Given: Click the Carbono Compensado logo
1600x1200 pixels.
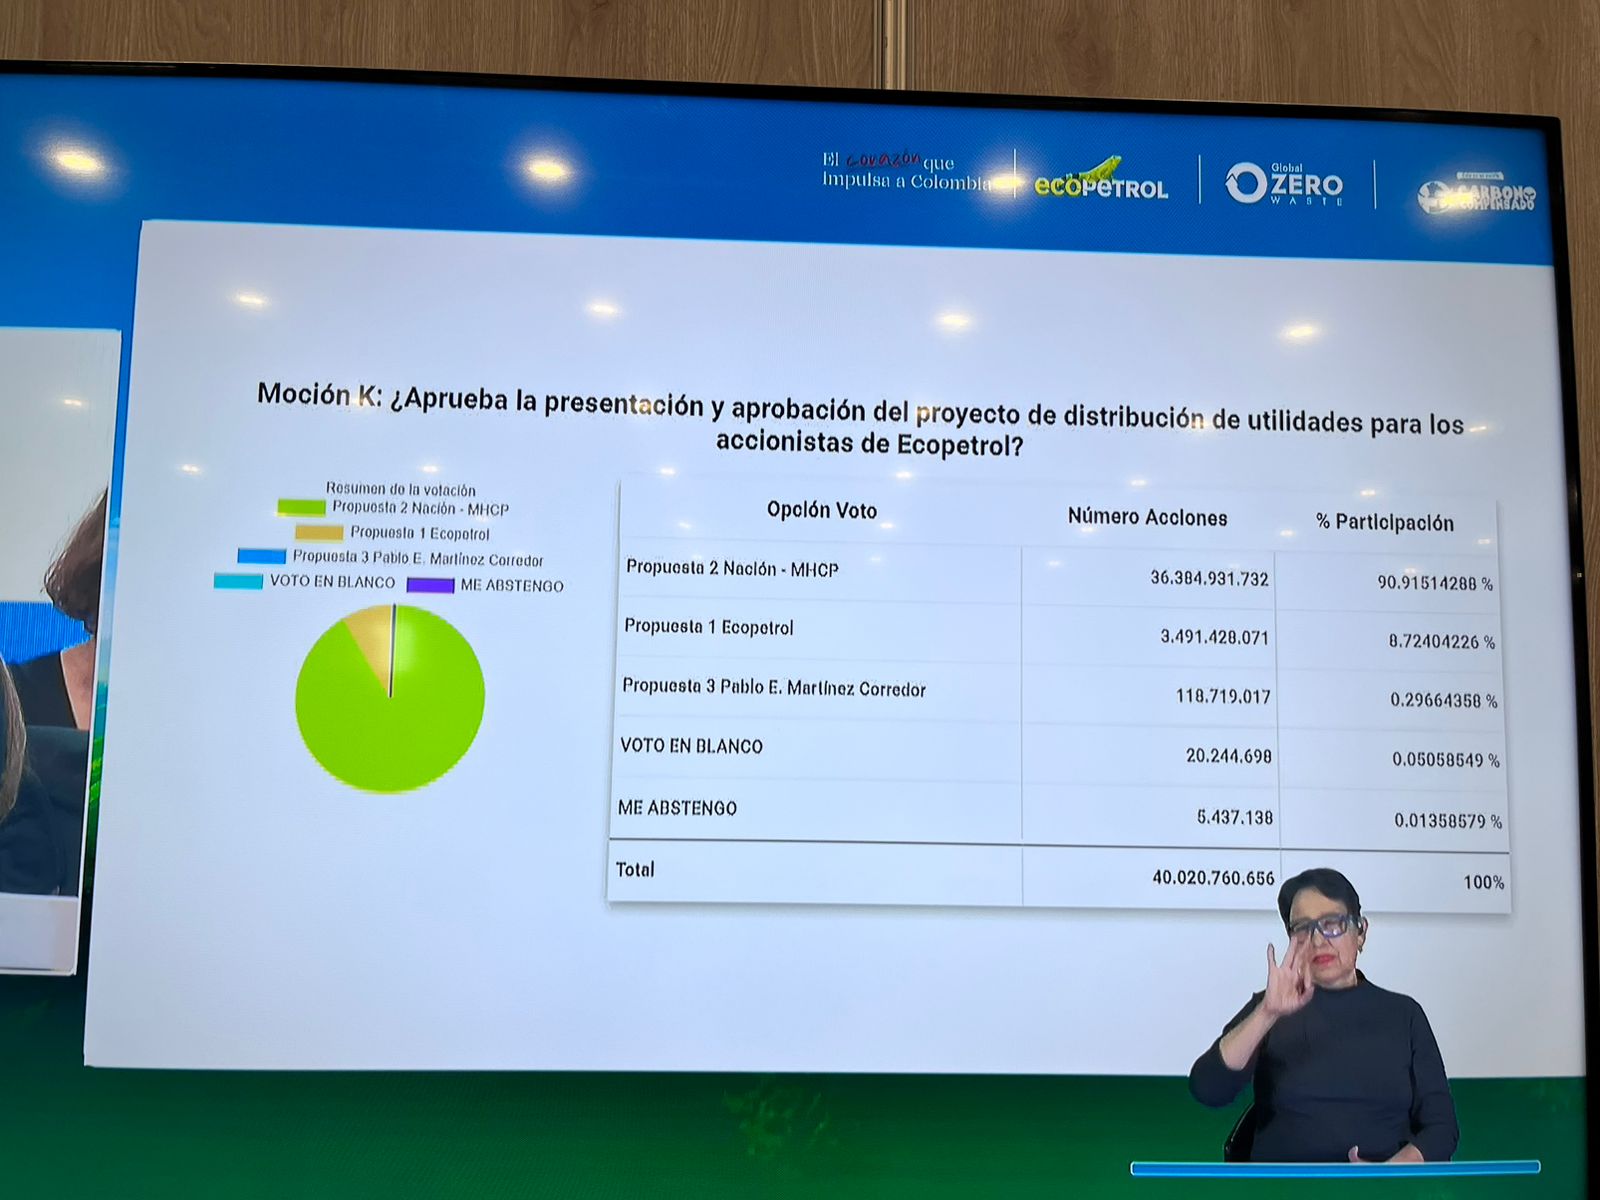Looking at the screenshot, I should pyautogui.click(x=1477, y=193).
